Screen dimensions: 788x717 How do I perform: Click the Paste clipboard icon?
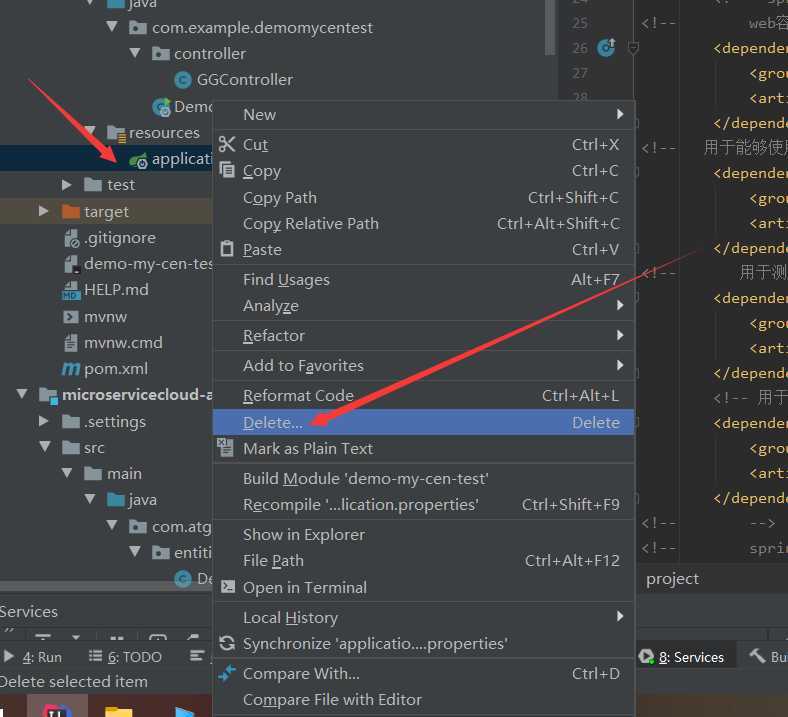227,249
